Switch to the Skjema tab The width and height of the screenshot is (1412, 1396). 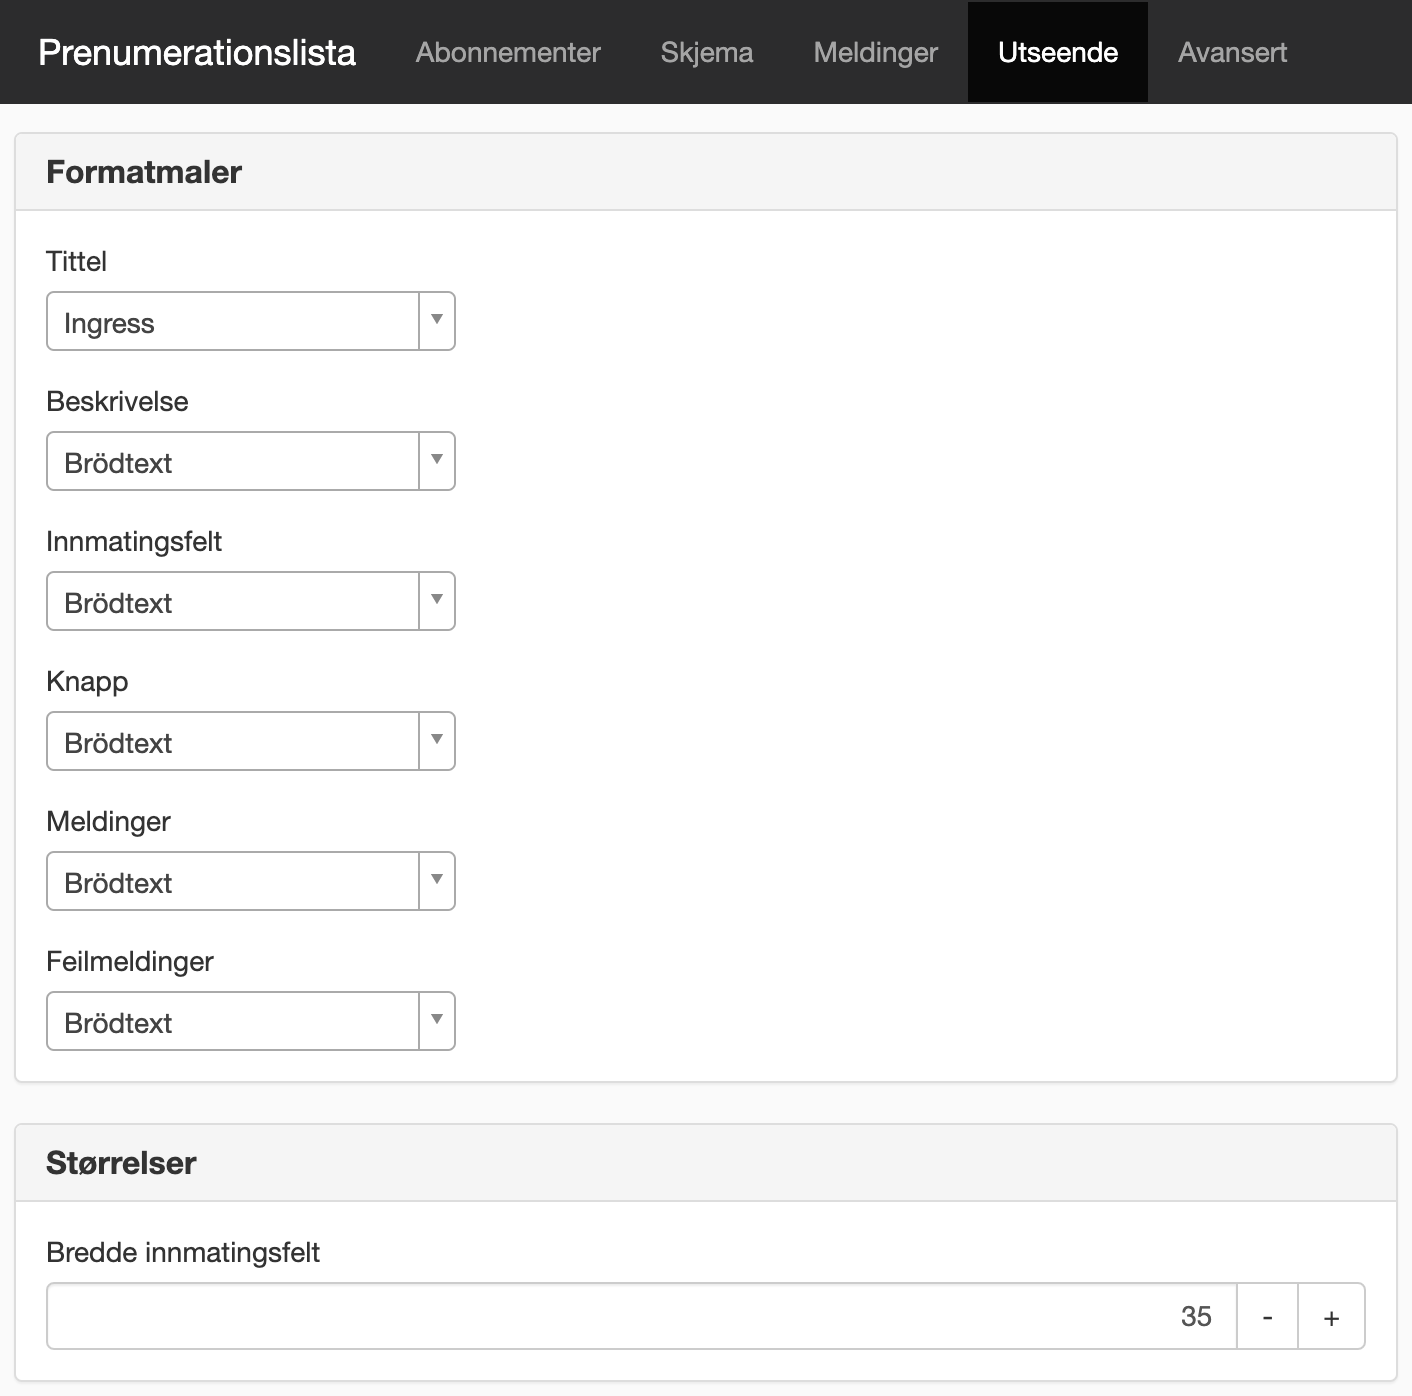(707, 52)
